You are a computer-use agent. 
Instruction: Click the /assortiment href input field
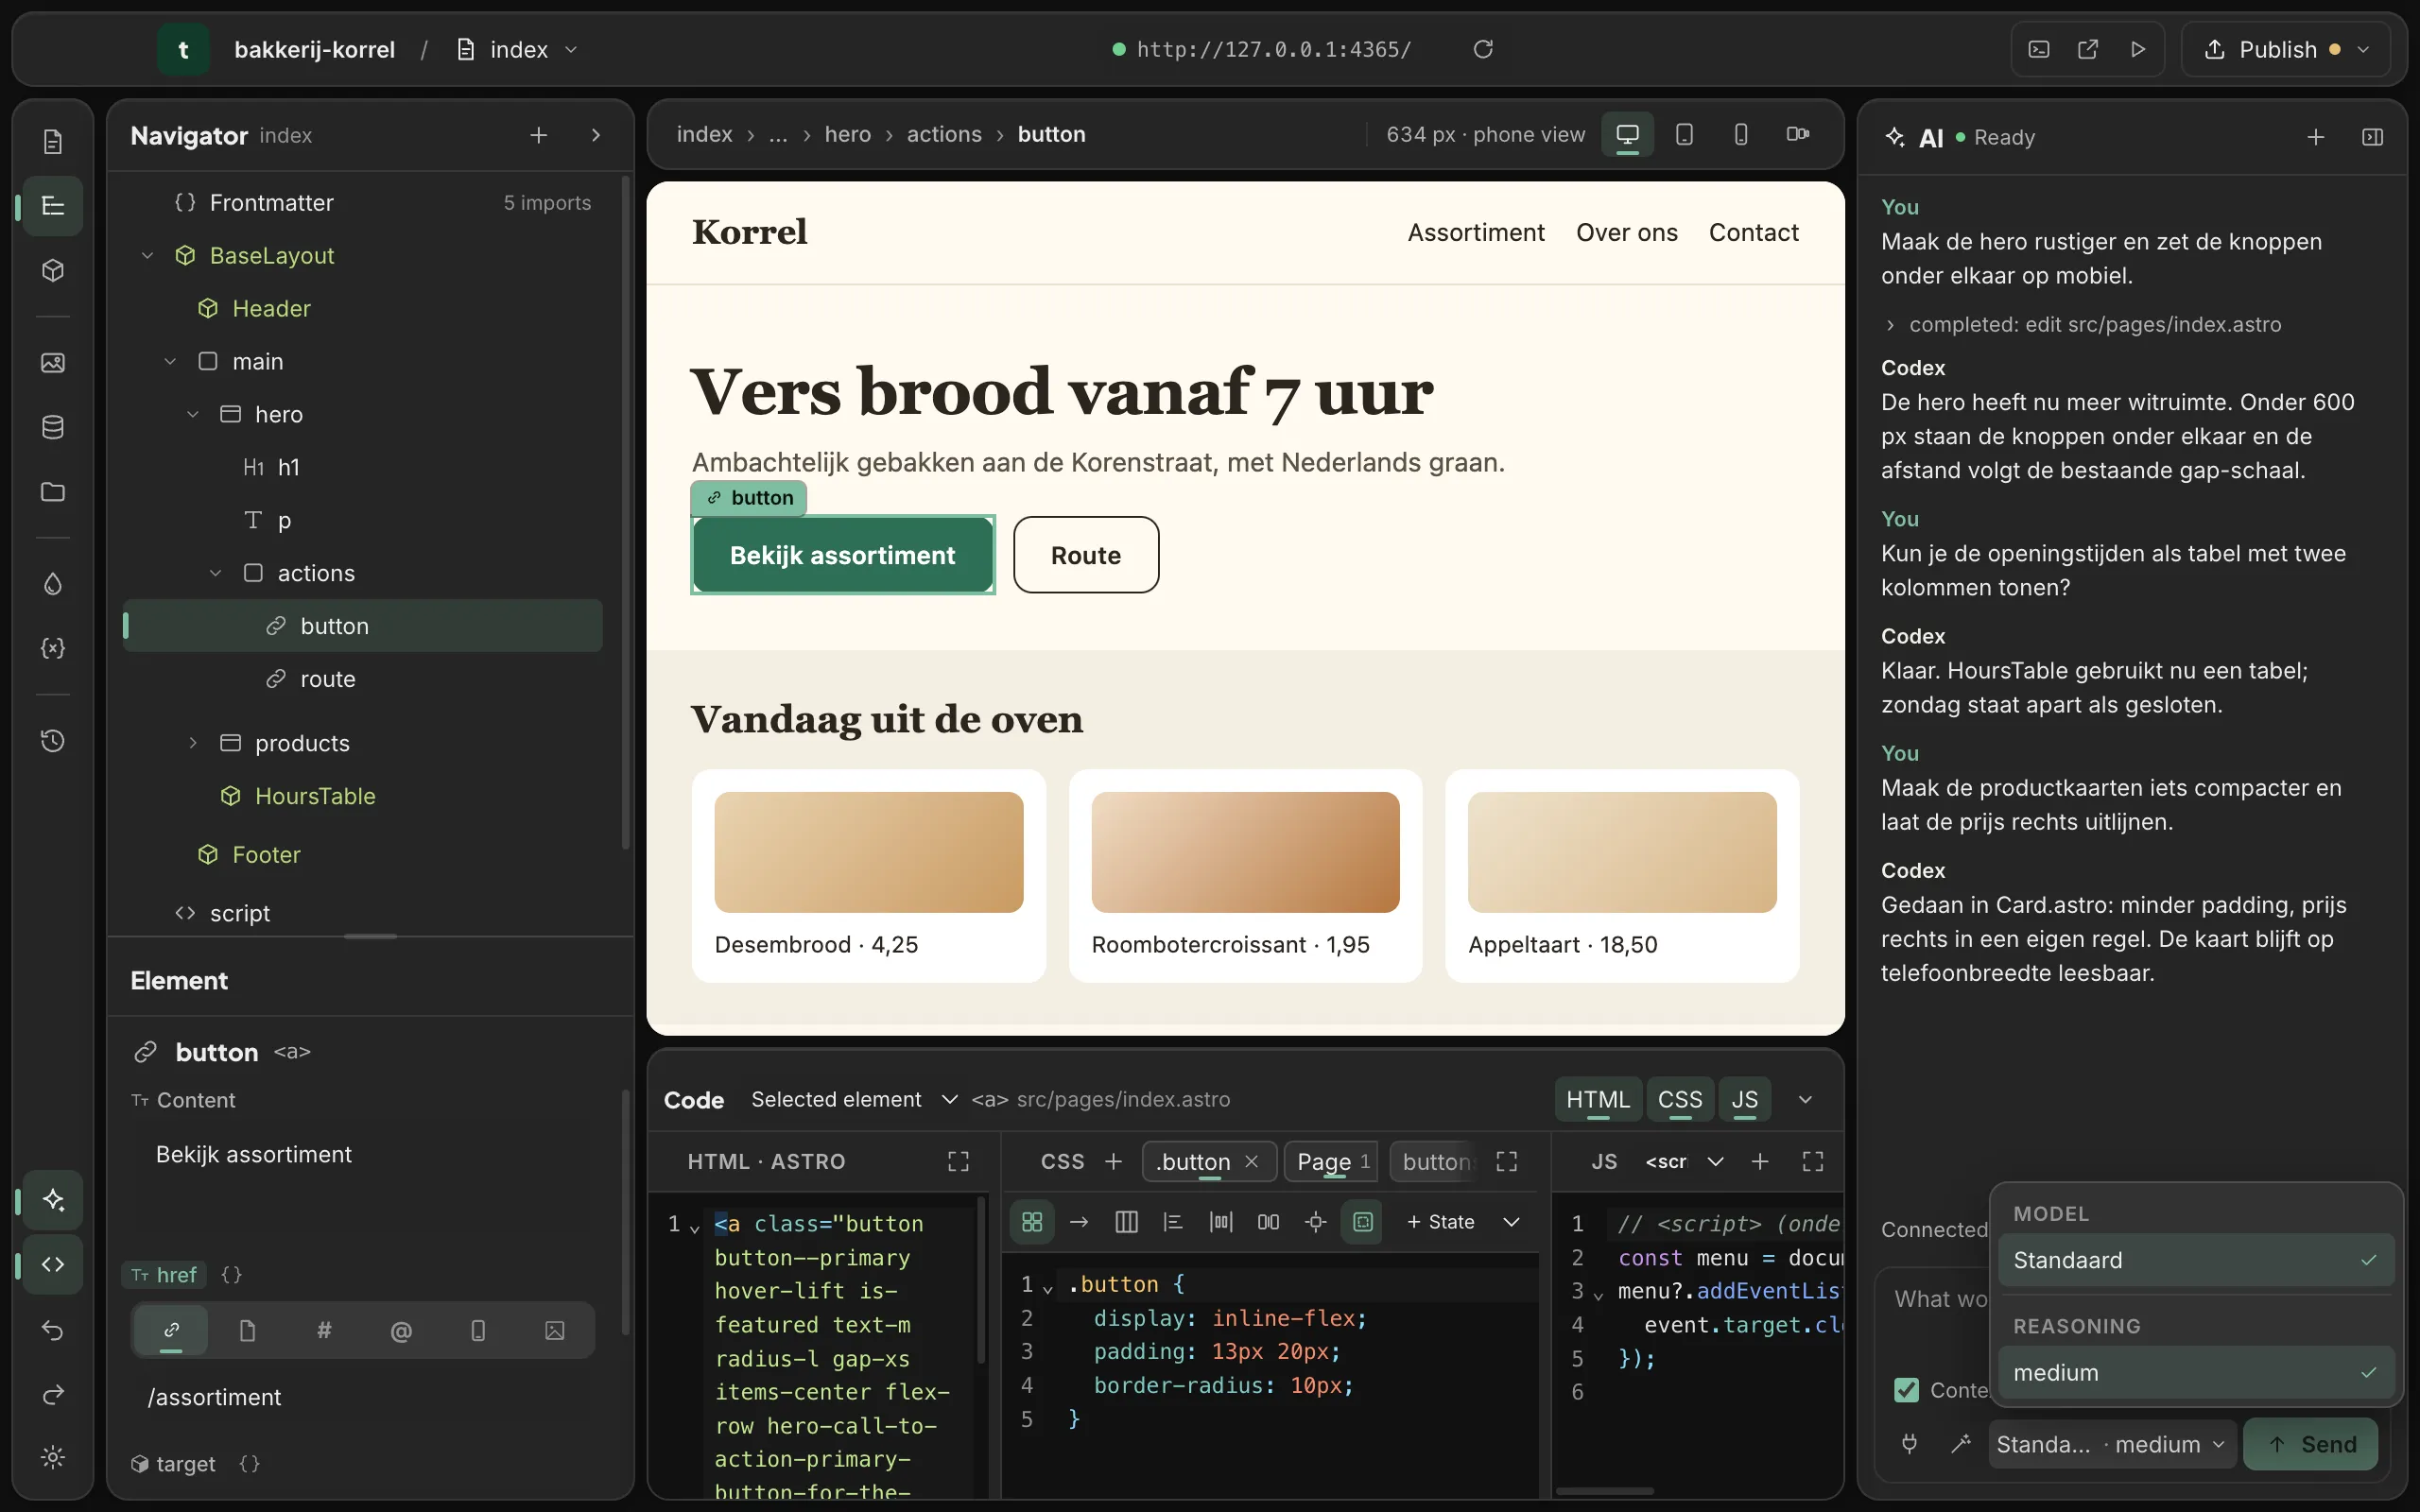(x=363, y=1397)
